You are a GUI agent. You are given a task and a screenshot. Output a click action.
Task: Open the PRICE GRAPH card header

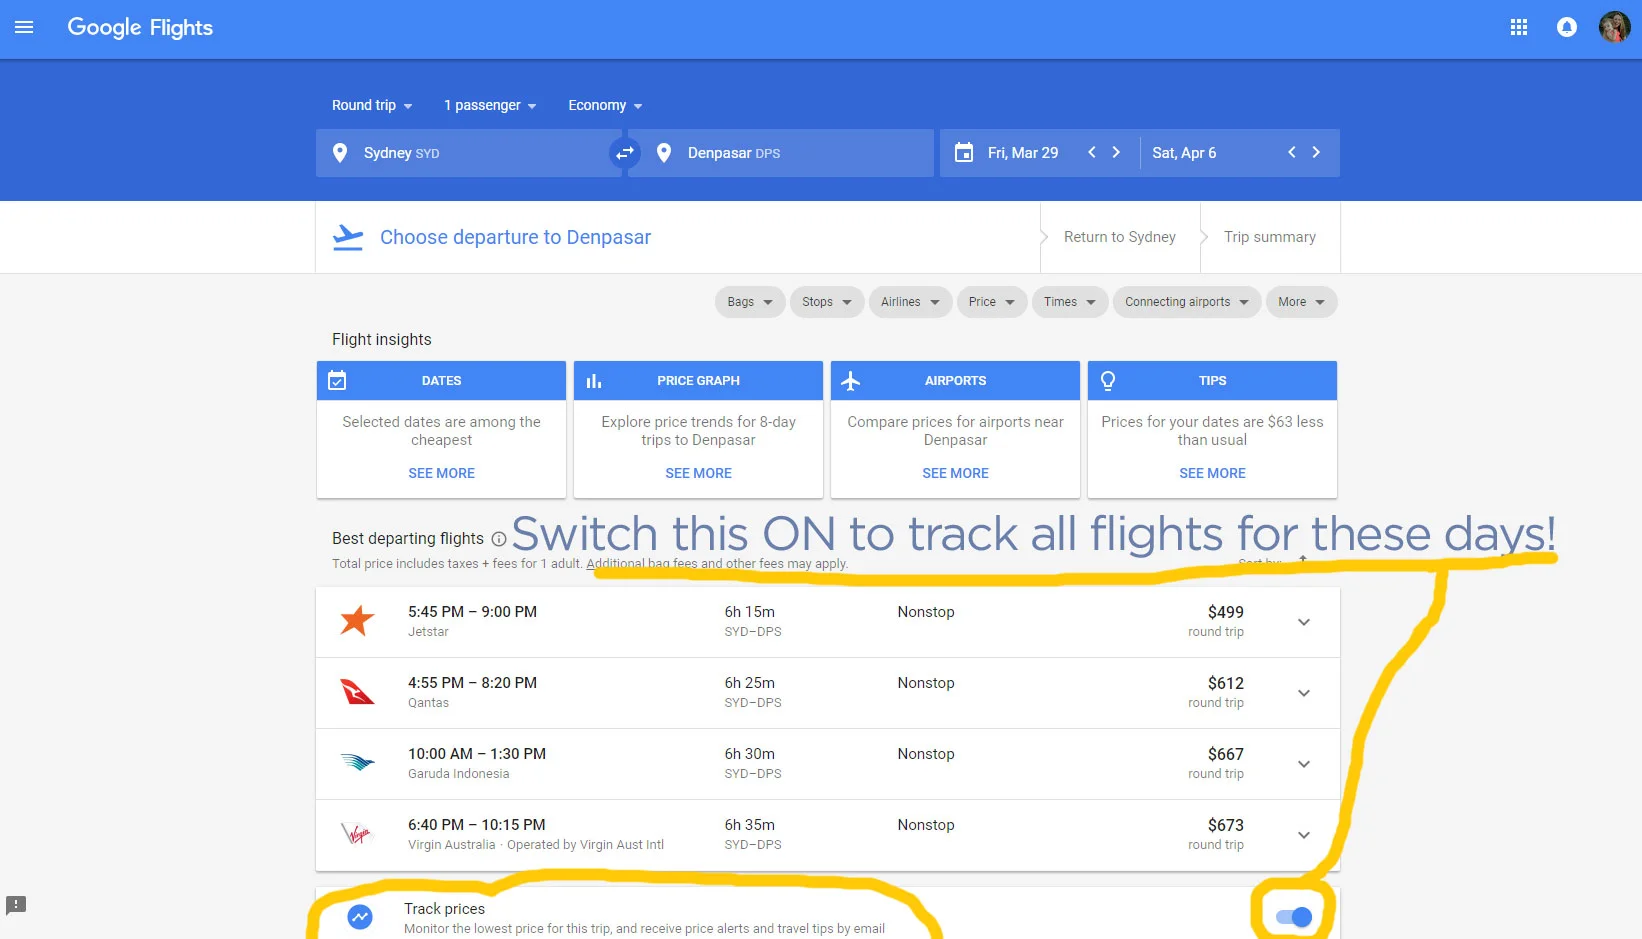(x=698, y=380)
